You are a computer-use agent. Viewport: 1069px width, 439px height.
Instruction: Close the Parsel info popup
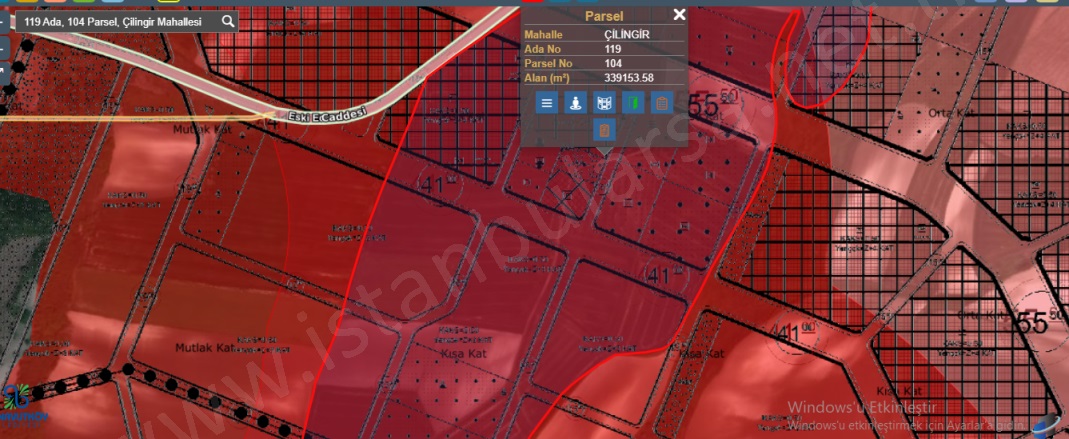[679, 15]
